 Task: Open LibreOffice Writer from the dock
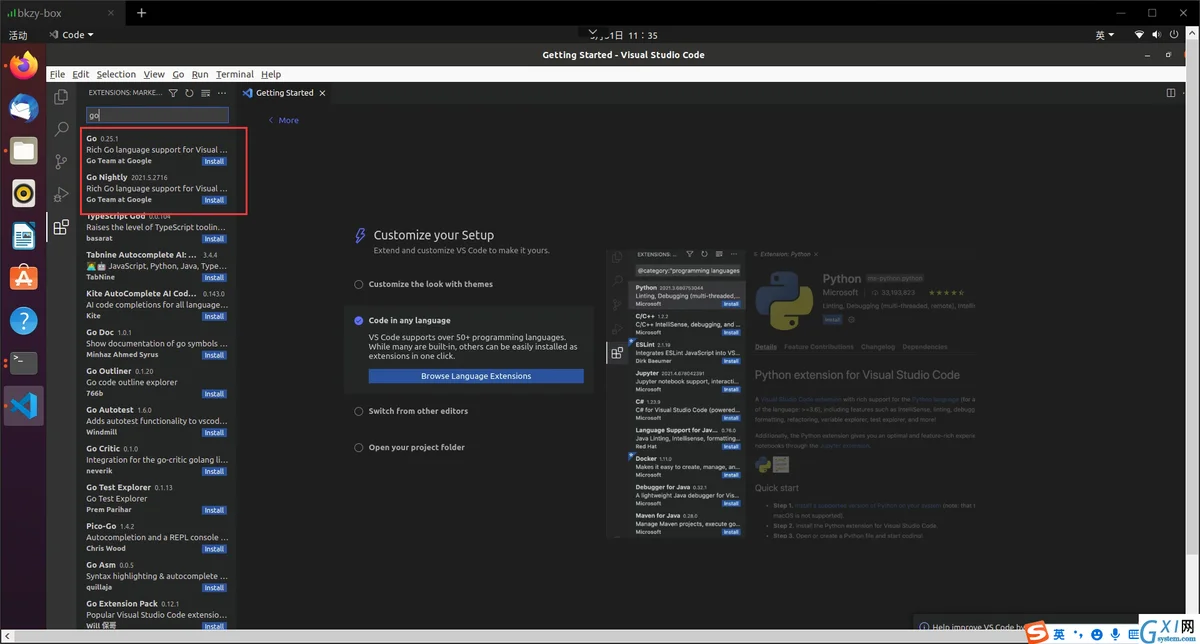point(24,236)
